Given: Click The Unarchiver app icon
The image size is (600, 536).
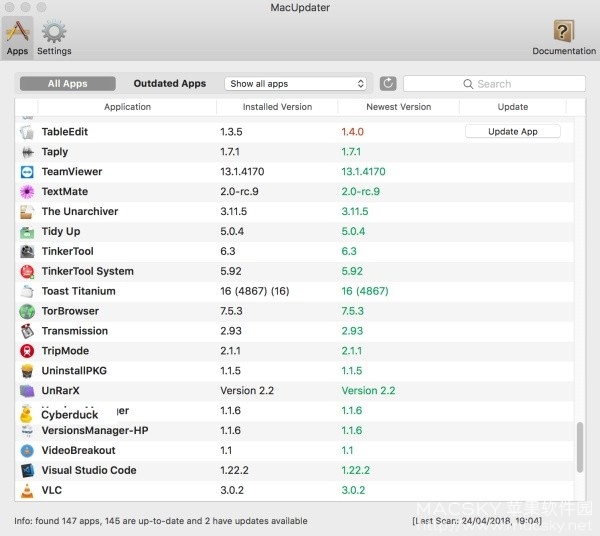Looking at the screenshot, I should click(x=27, y=212).
